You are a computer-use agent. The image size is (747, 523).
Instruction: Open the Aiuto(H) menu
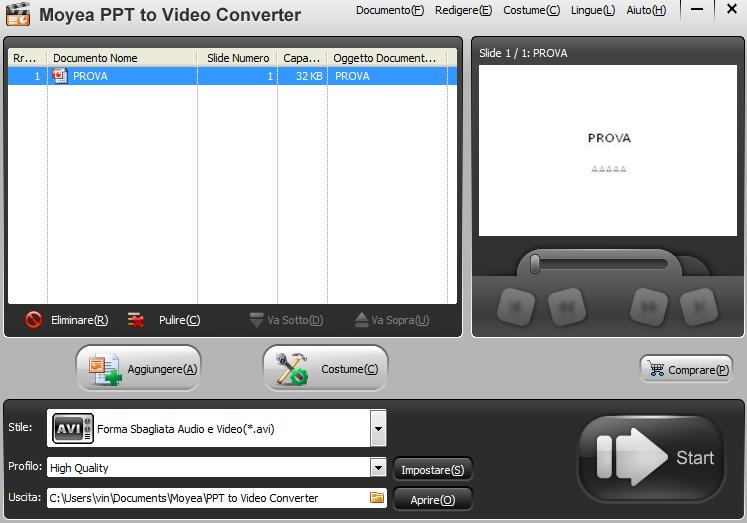pos(646,10)
